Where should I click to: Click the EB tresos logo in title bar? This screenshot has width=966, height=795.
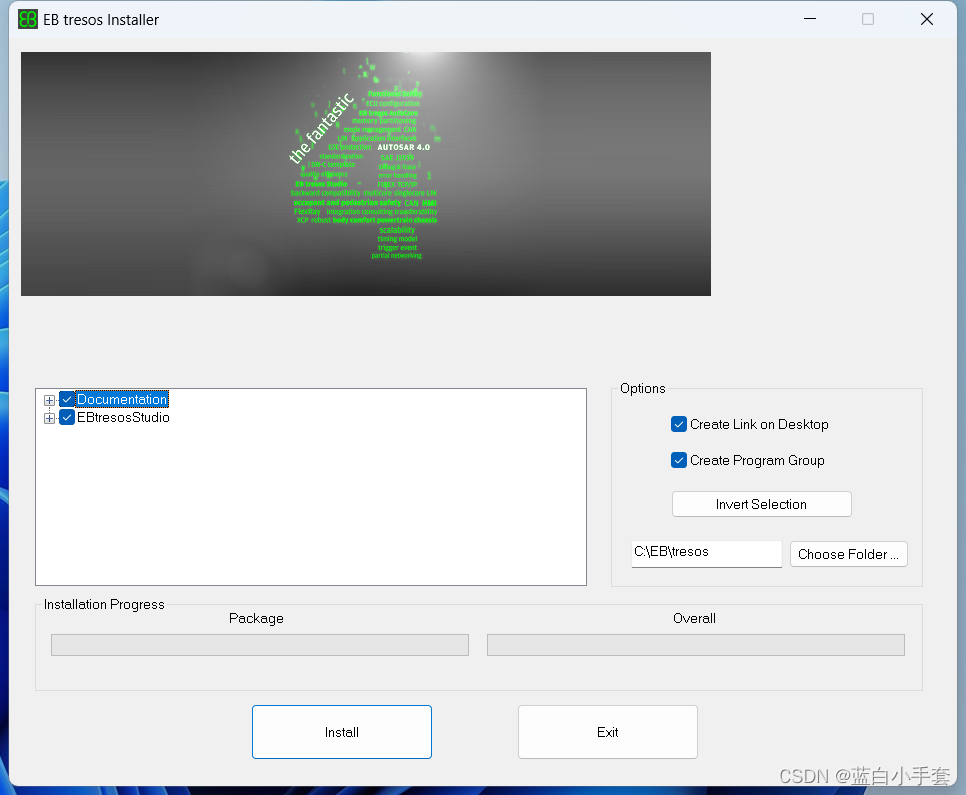[28, 20]
